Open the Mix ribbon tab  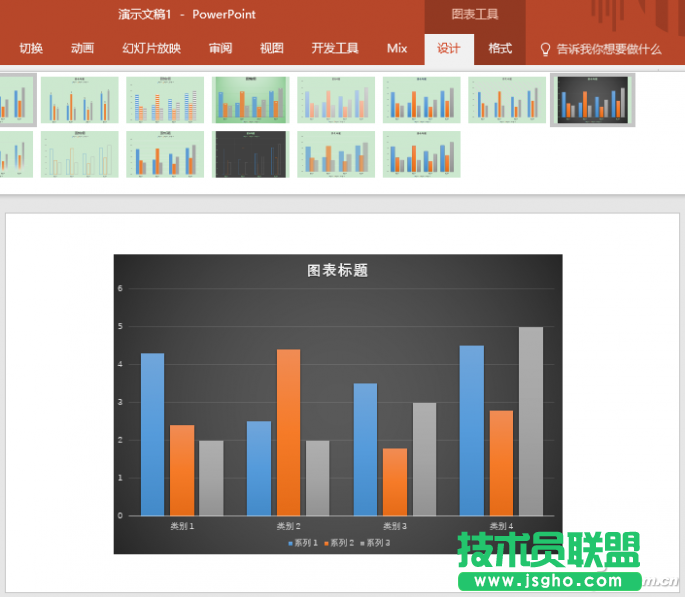click(x=397, y=48)
